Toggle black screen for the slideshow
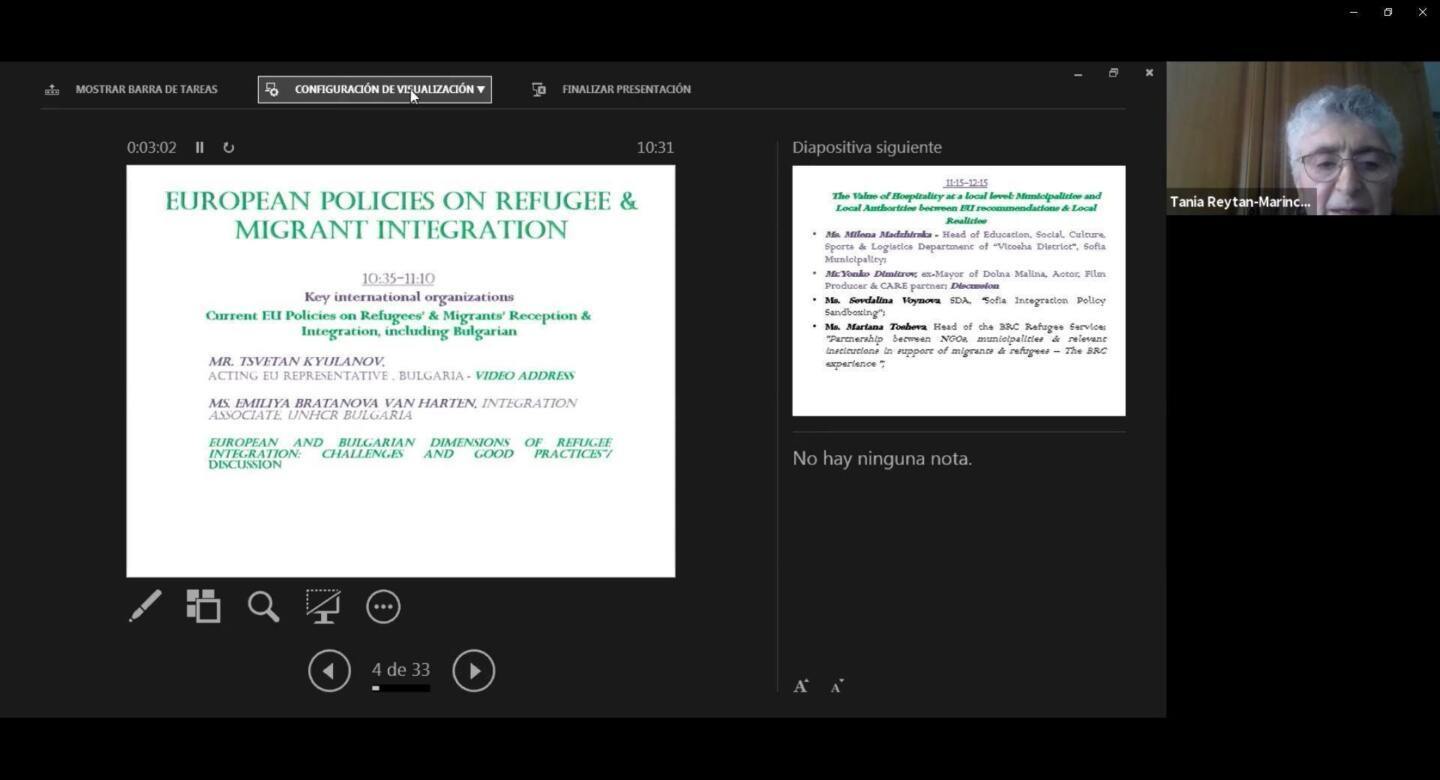The image size is (1440, 780). [323, 606]
